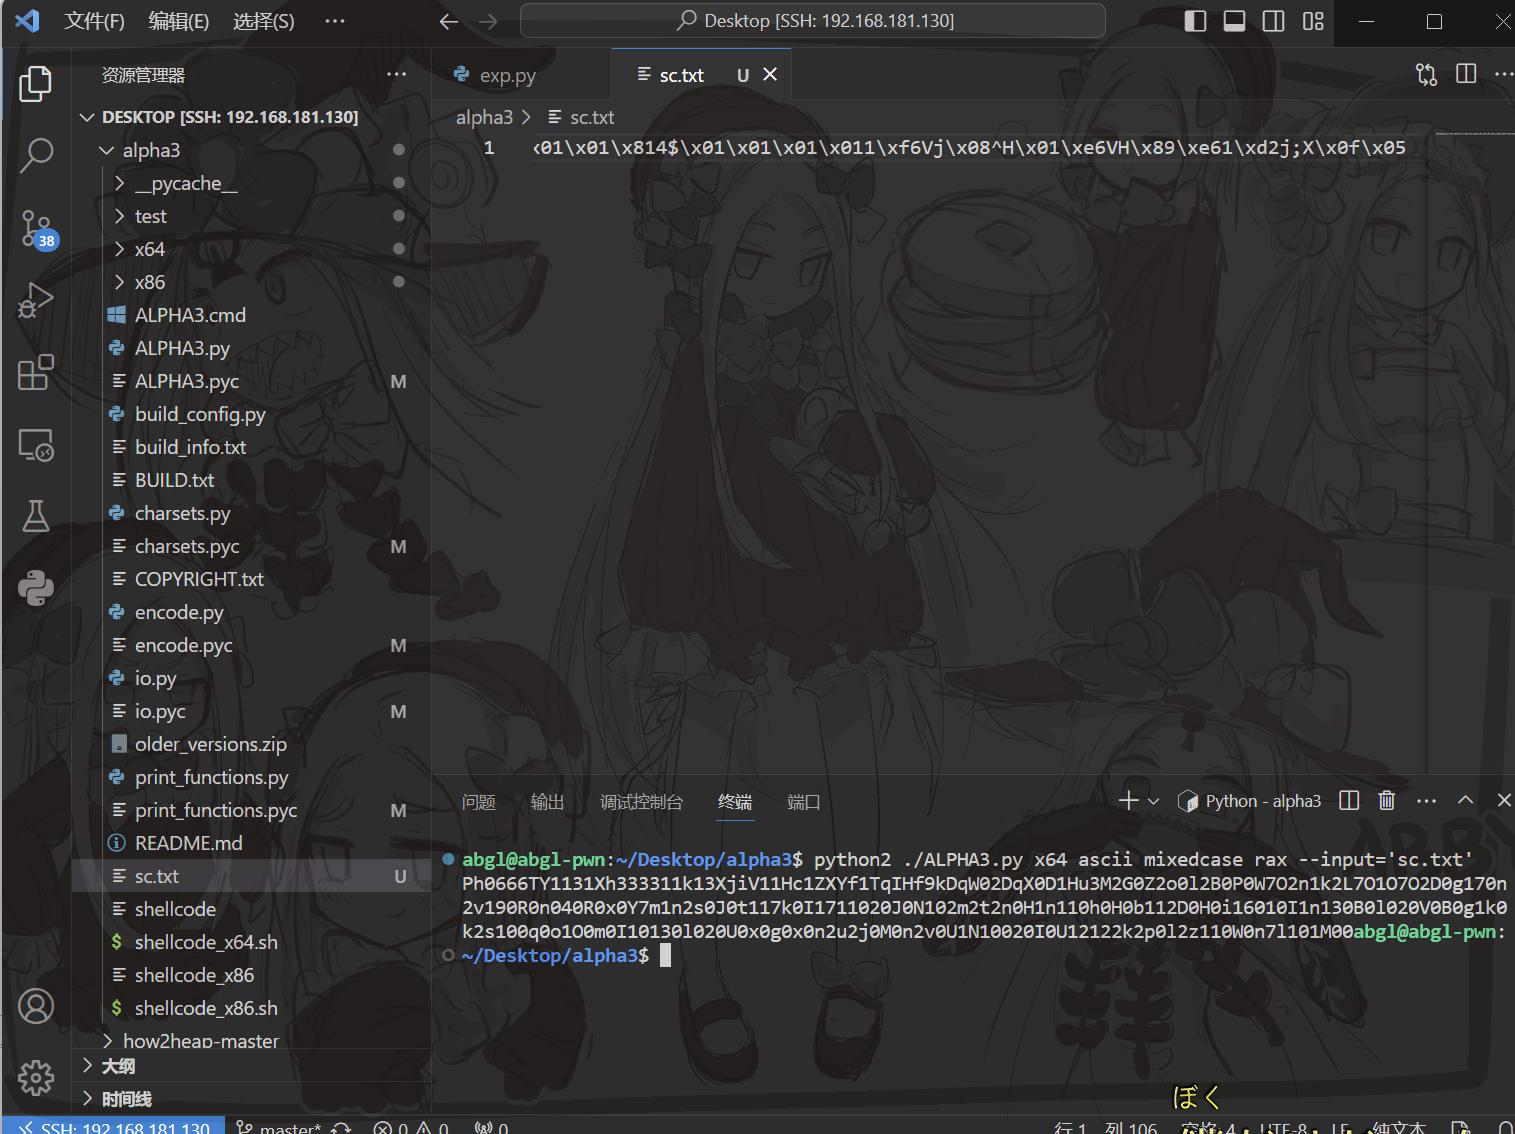Expand the x64 folder
Screen dimensions: 1515x1134
[149, 249]
